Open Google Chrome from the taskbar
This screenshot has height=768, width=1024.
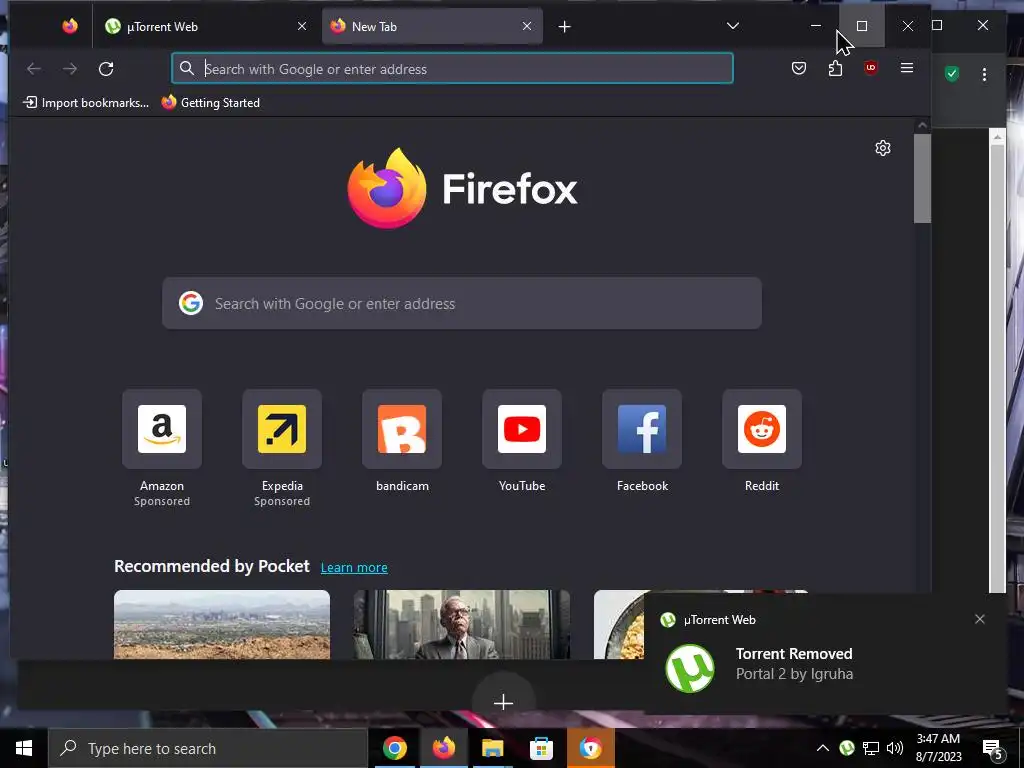(x=394, y=748)
